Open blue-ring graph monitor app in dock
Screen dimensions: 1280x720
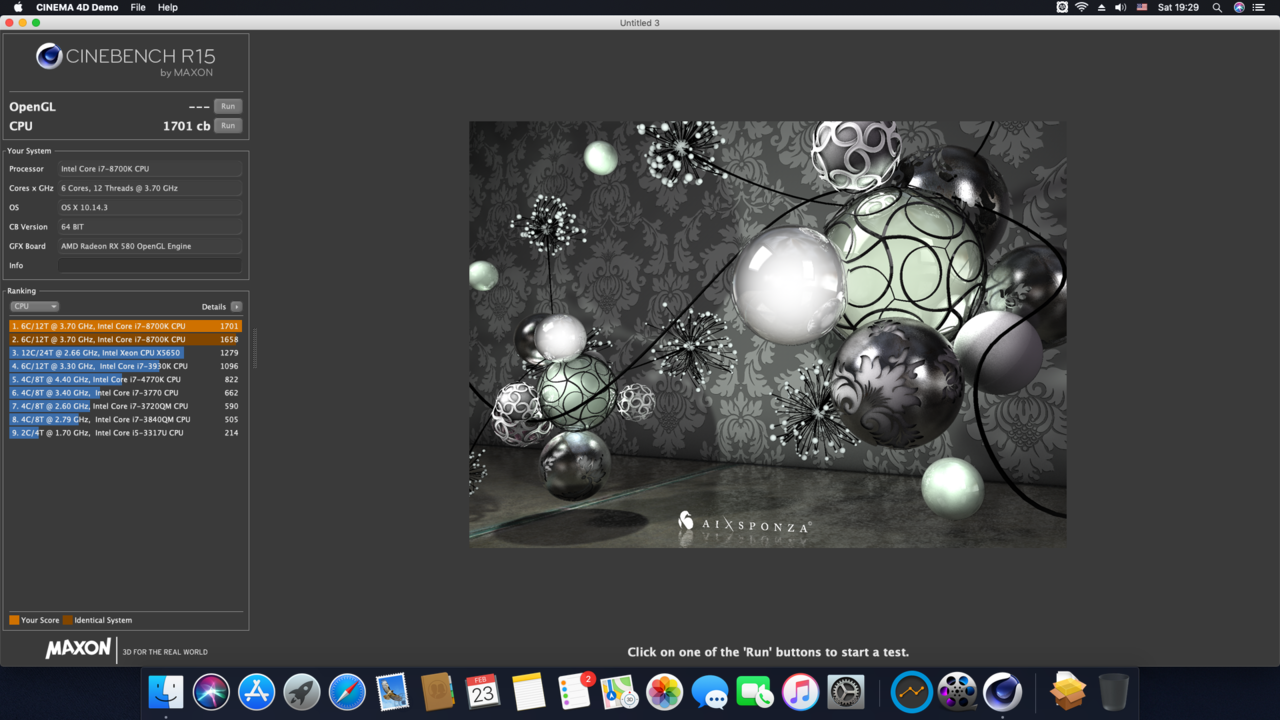pyautogui.click(x=912, y=692)
